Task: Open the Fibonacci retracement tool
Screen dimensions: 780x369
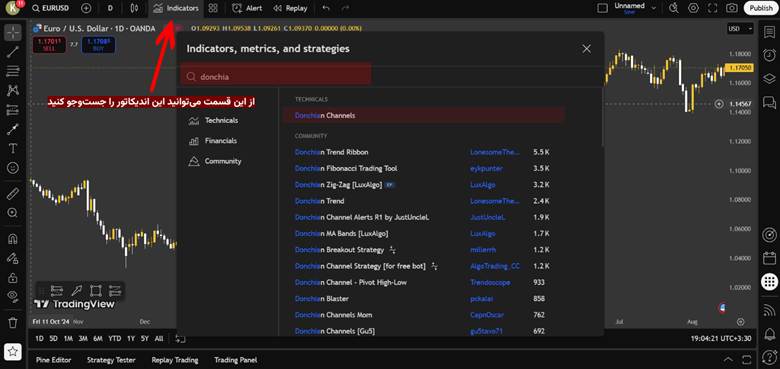Action: point(13,72)
